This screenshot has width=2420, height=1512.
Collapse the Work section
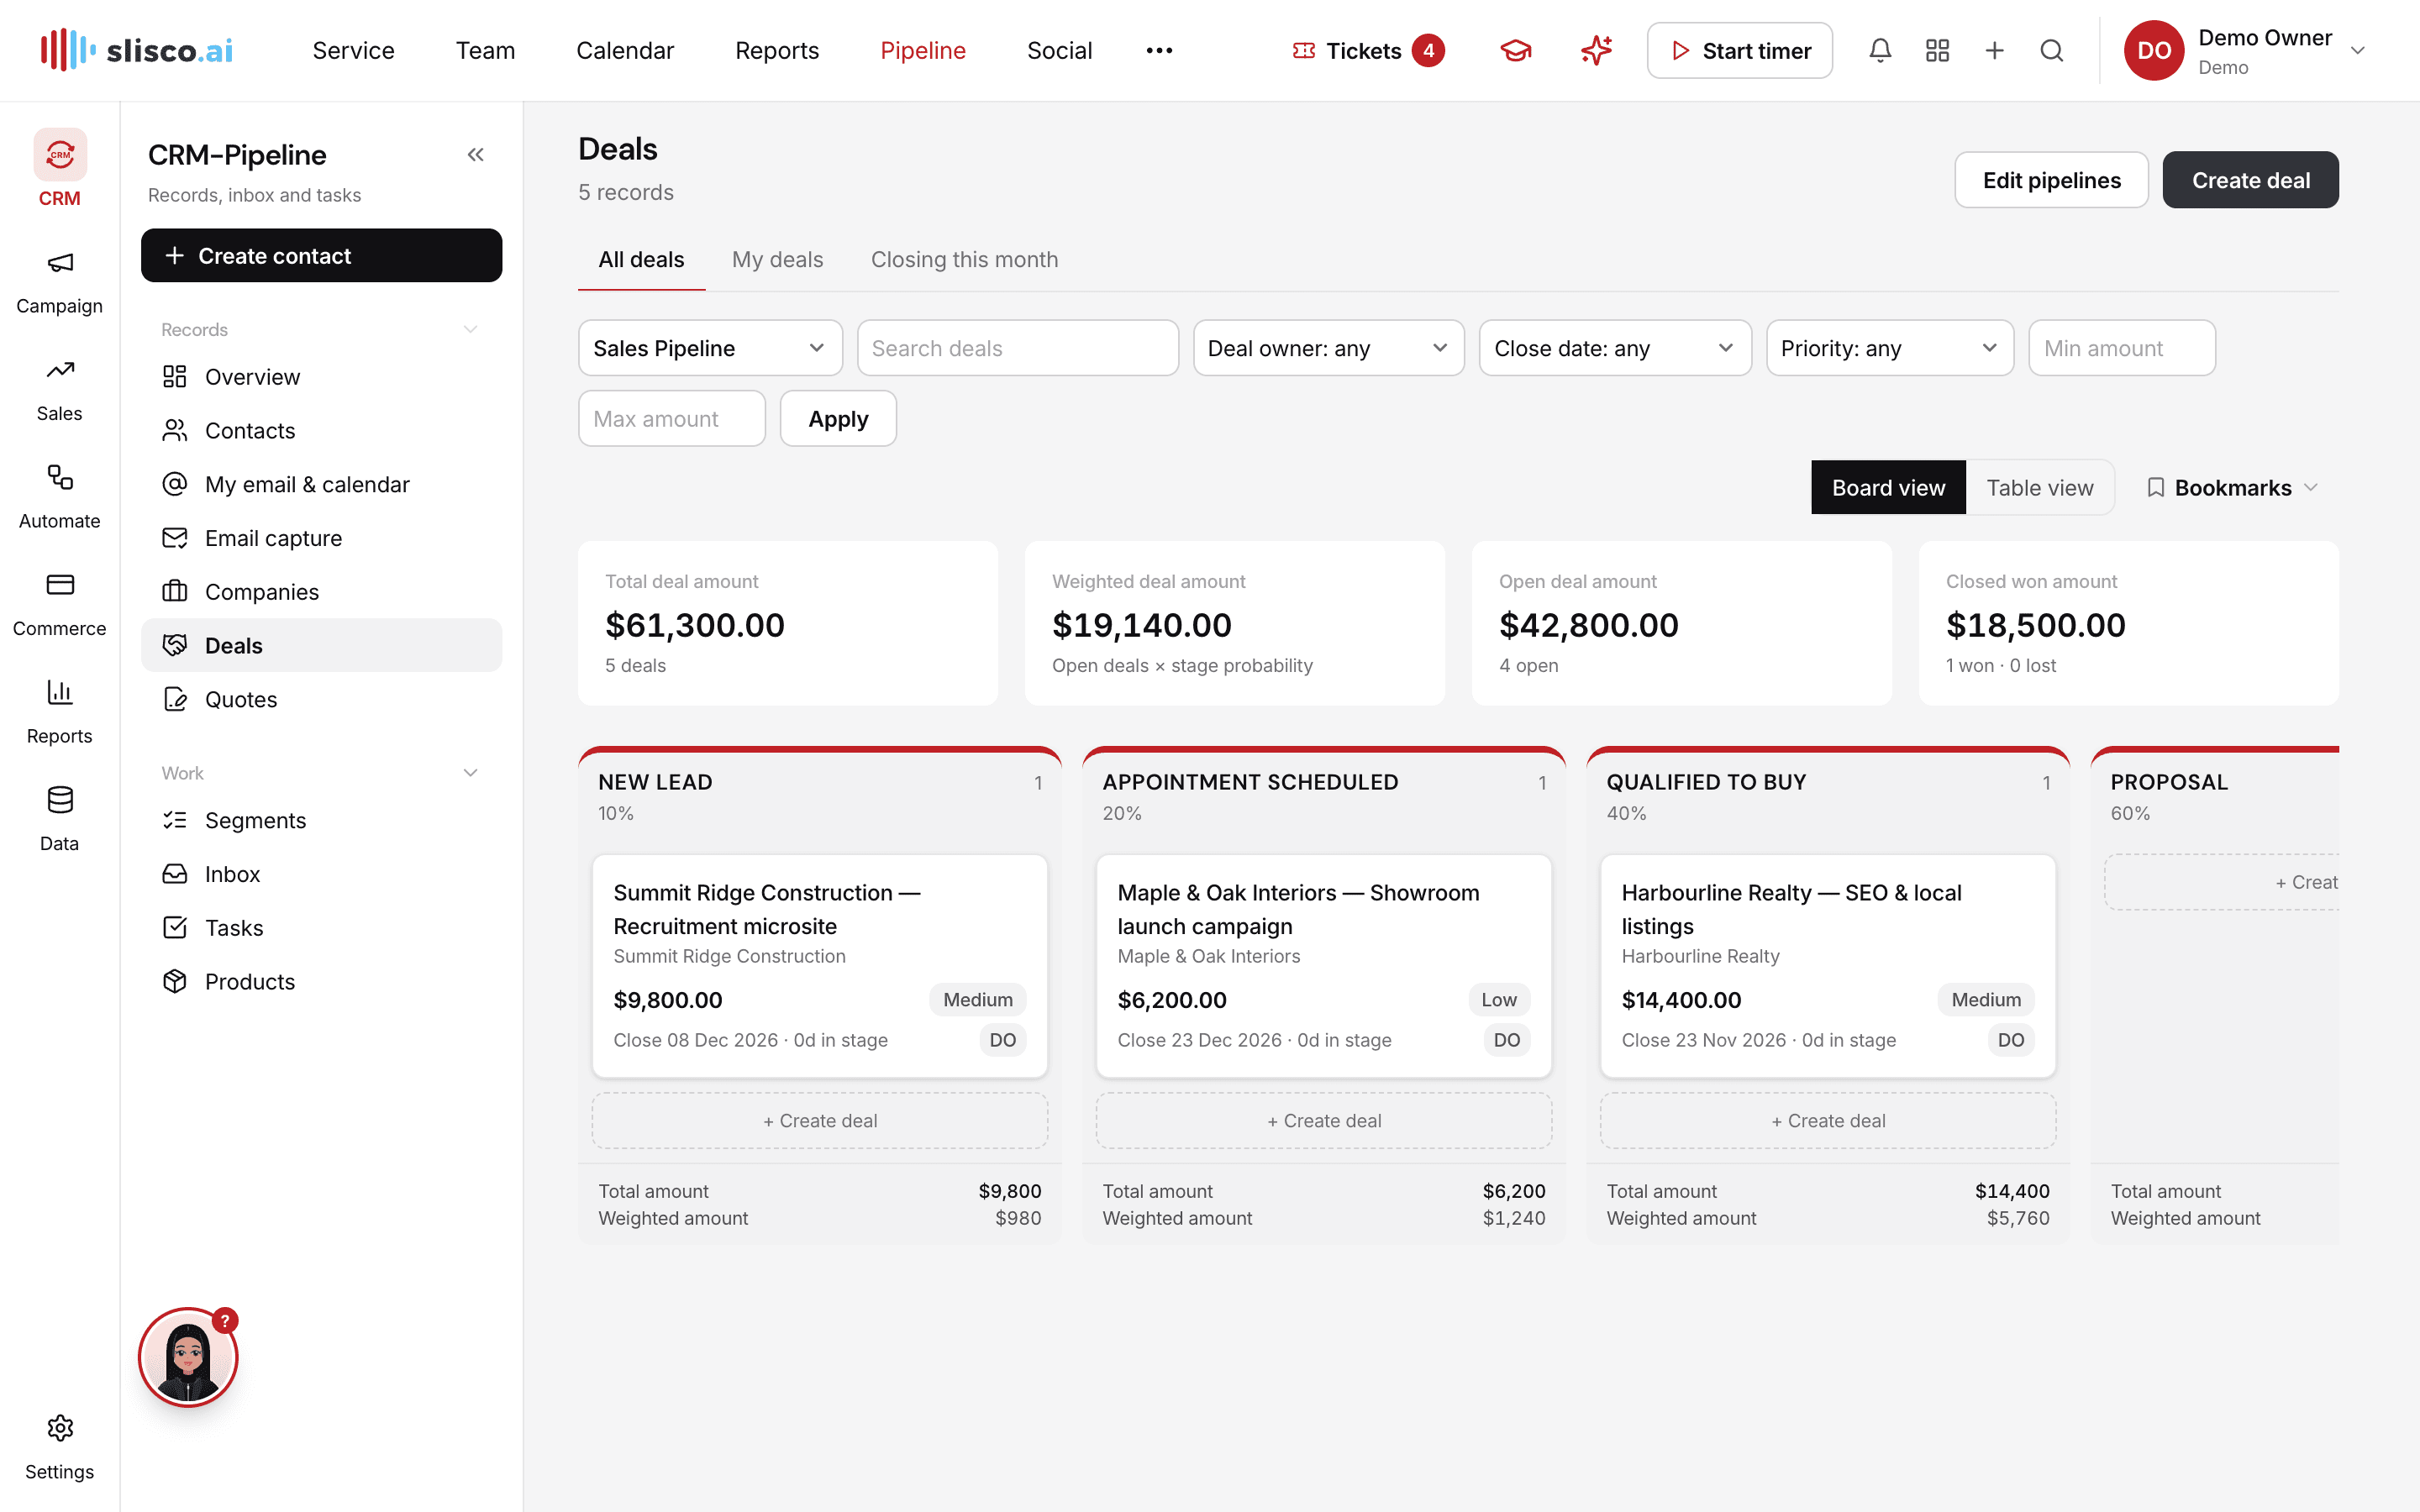pyautogui.click(x=470, y=772)
